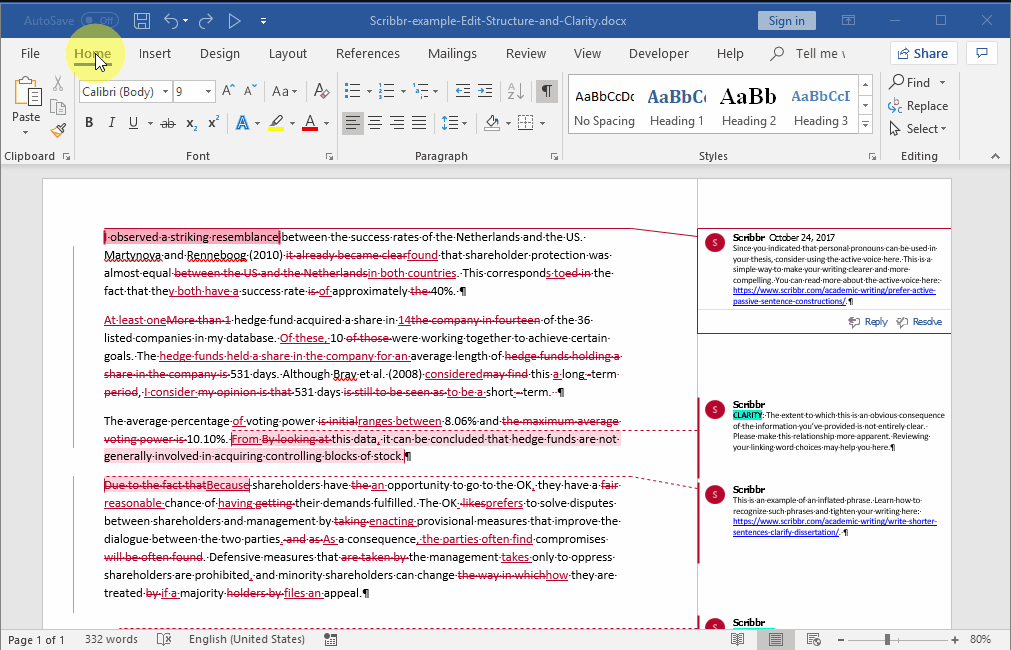Open the References tab

[x=367, y=54]
